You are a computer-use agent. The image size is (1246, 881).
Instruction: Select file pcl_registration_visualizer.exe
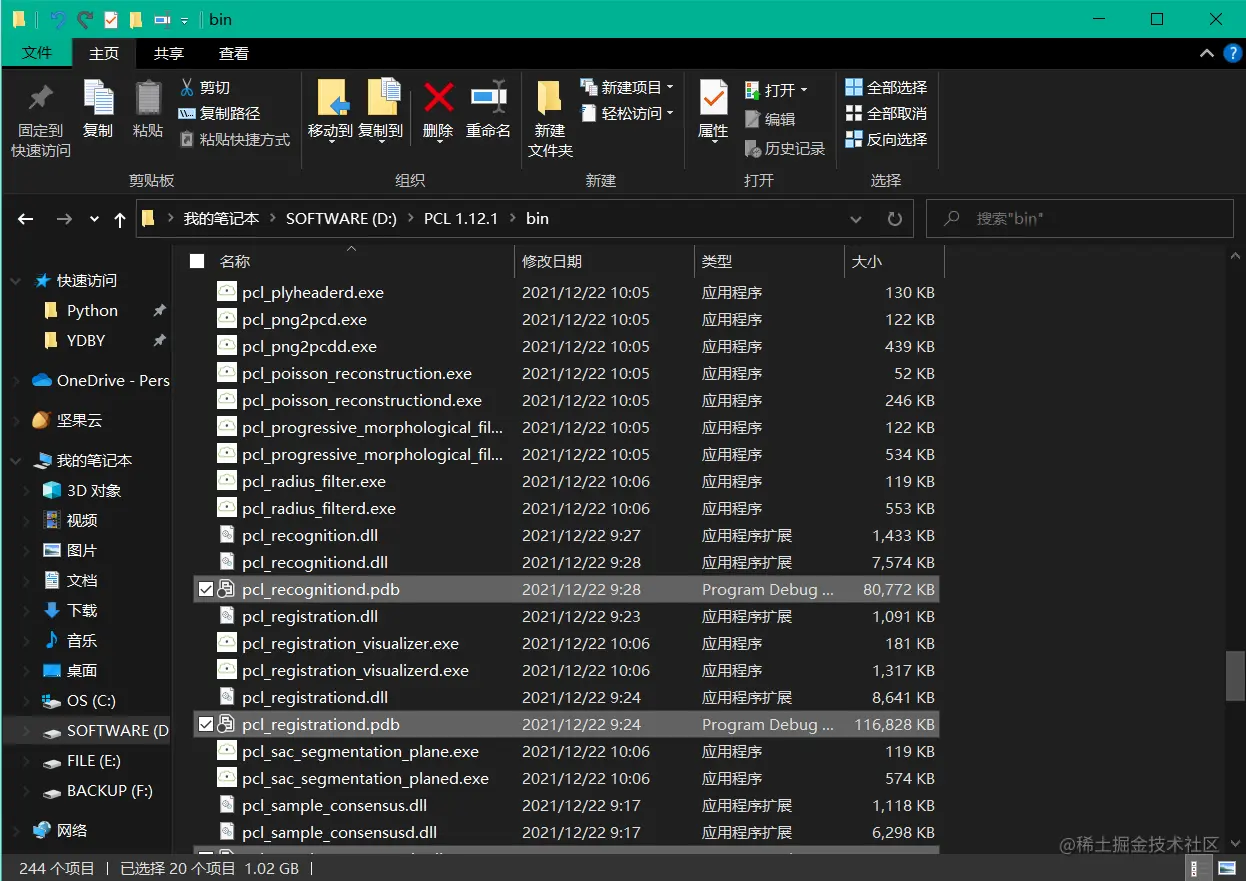point(350,644)
